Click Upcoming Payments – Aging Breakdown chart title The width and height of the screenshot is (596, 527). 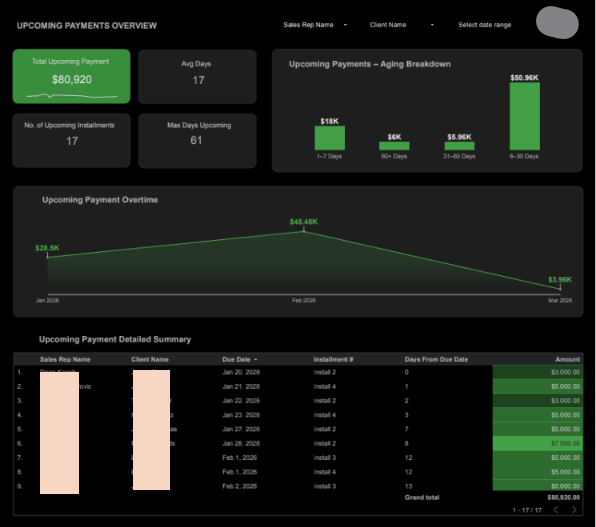(370, 64)
